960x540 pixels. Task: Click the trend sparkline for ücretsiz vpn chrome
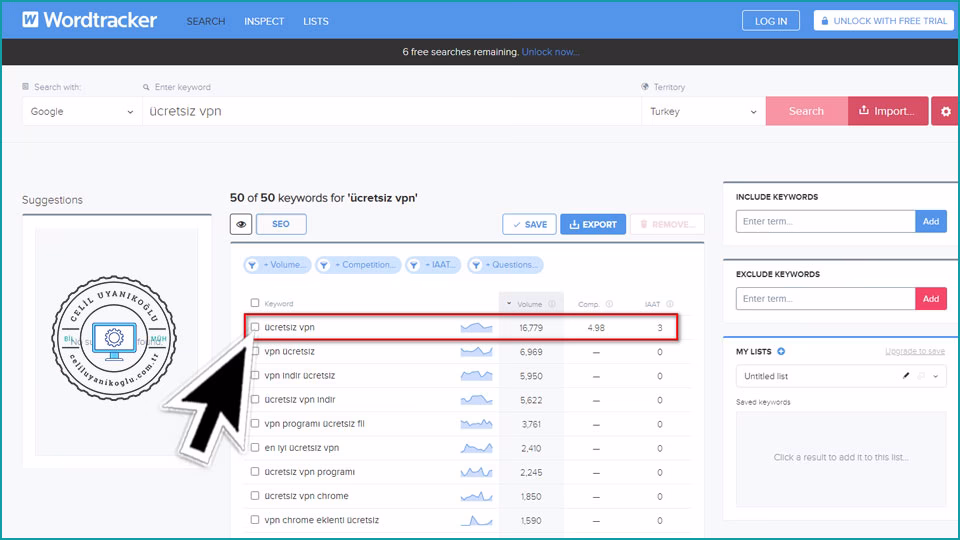(x=476, y=496)
